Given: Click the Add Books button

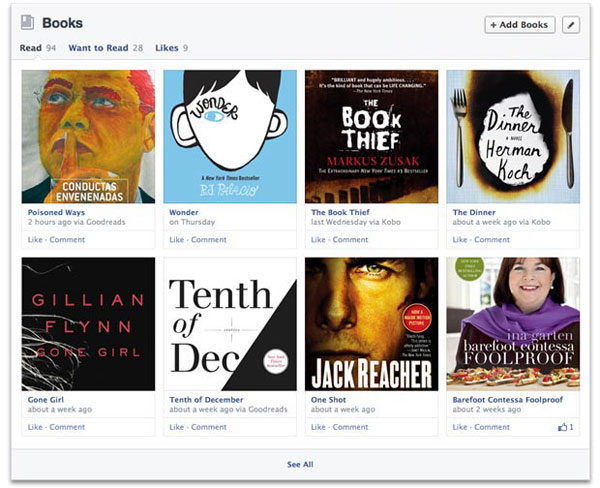Looking at the screenshot, I should click(520, 25).
